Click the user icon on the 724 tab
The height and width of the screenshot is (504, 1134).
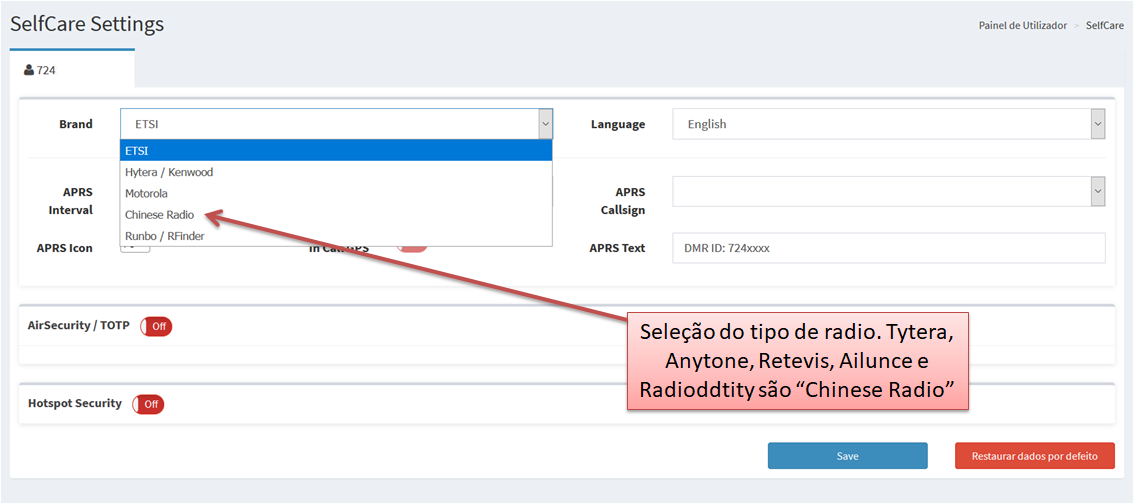click(29, 70)
